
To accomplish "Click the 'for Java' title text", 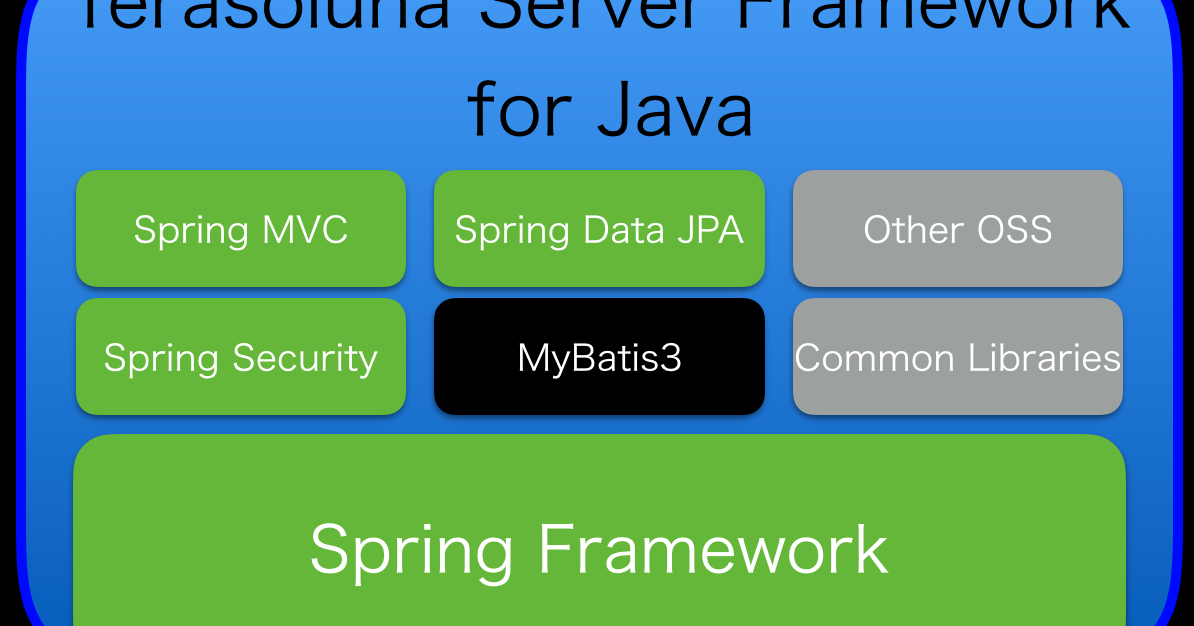I will 610,110.
